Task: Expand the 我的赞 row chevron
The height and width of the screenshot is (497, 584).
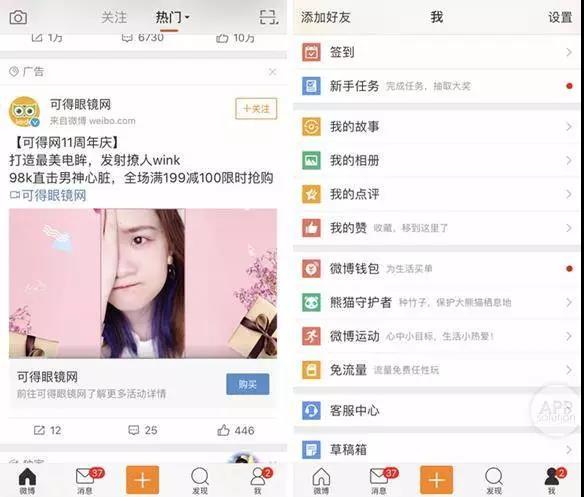Action: (x=569, y=228)
